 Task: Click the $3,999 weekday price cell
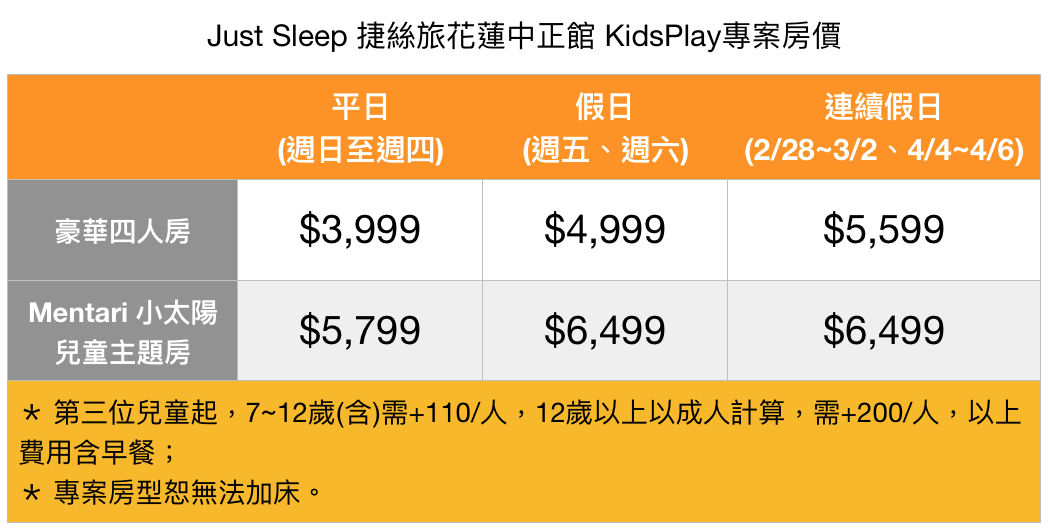pyautogui.click(x=360, y=230)
